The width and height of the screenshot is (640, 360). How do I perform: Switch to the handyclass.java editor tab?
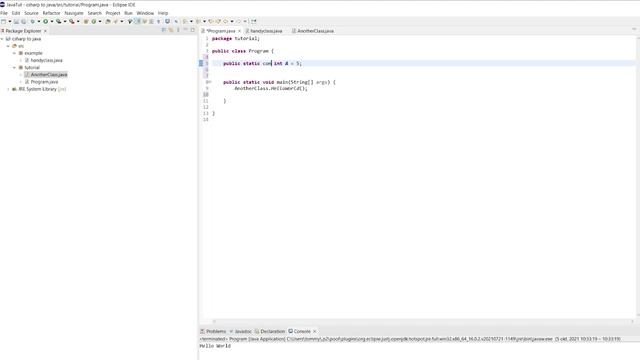tap(266, 31)
